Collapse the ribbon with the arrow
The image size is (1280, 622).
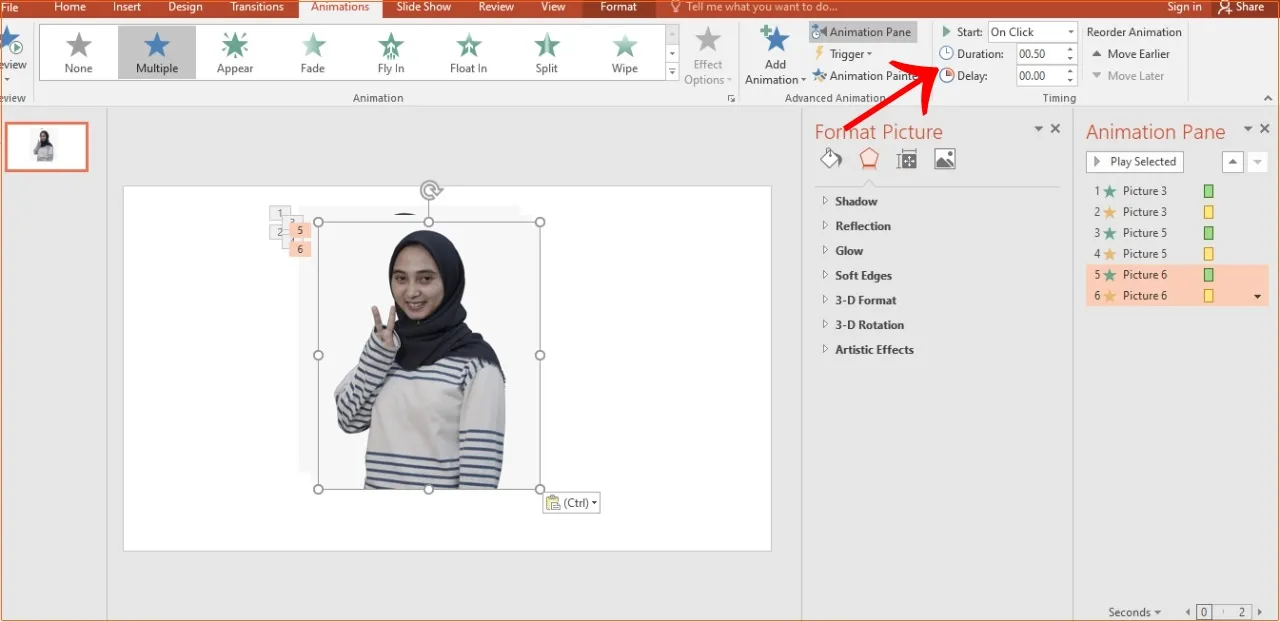coord(1268,98)
